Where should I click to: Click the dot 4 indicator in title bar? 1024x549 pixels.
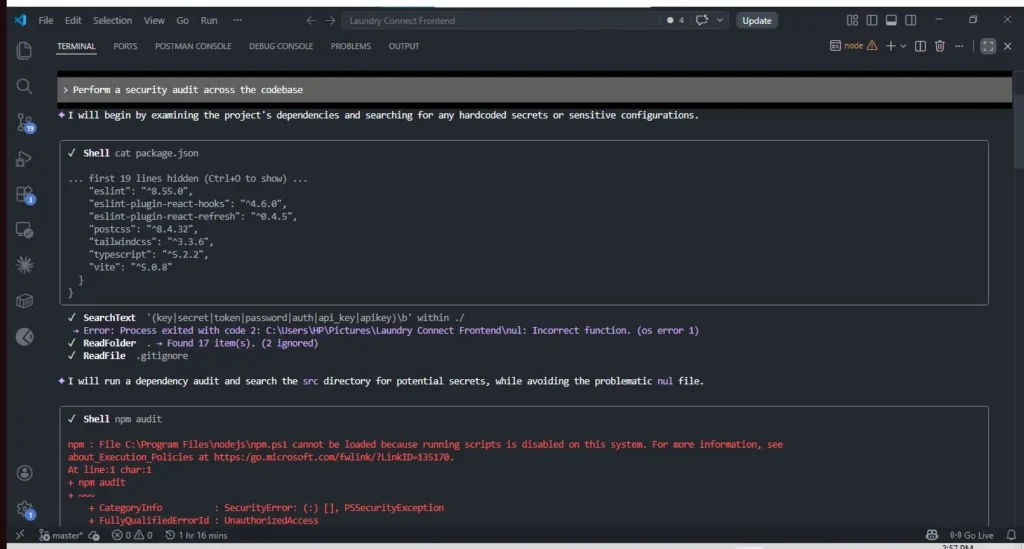pyautogui.click(x=675, y=20)
